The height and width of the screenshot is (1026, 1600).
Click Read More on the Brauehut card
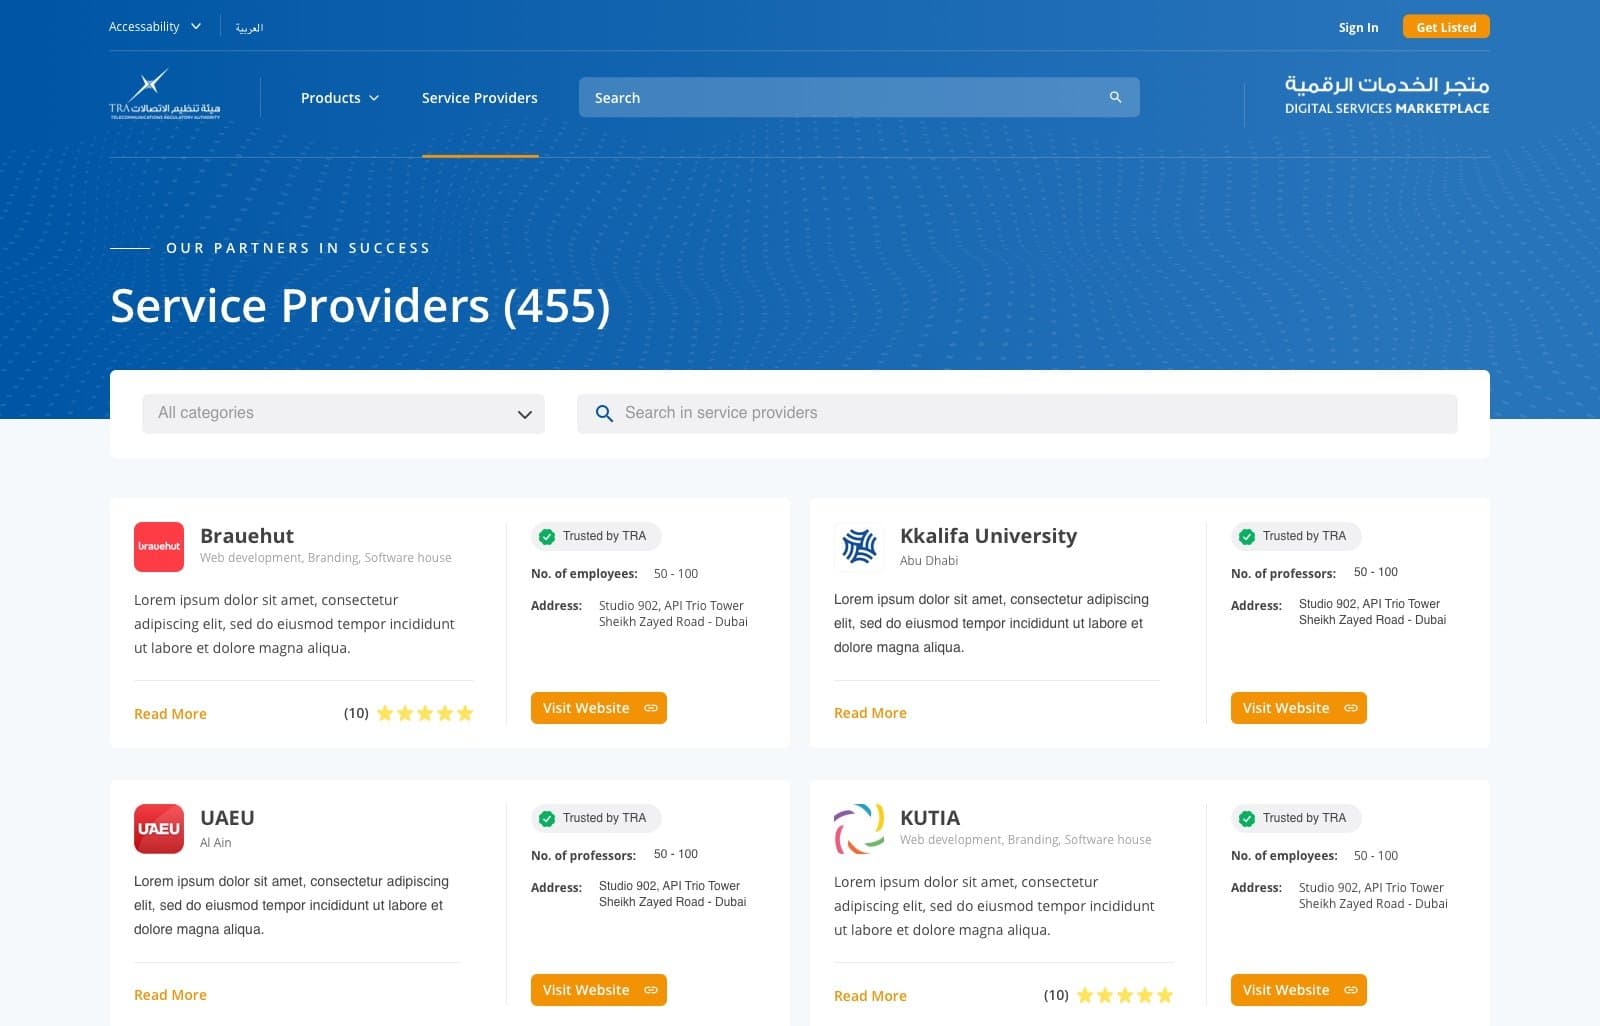pos(170,714)
